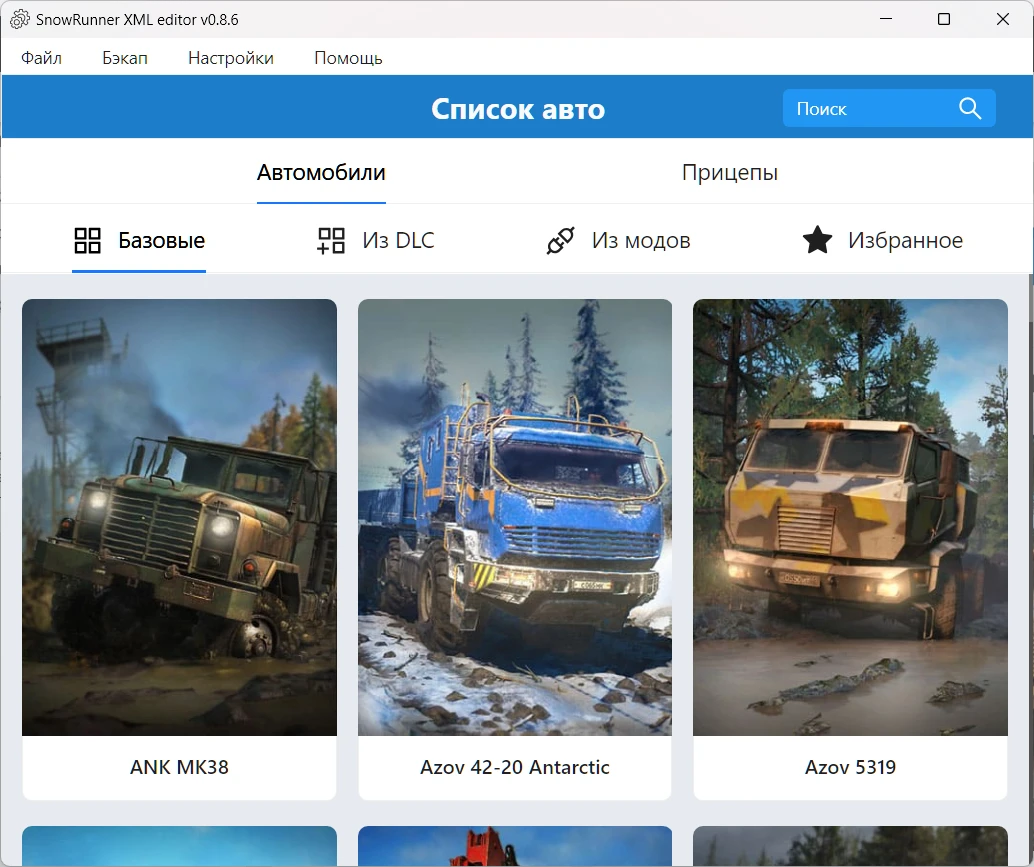
Task: Switch to the Из DLC filter tab
Action: [x=374, y=240]
